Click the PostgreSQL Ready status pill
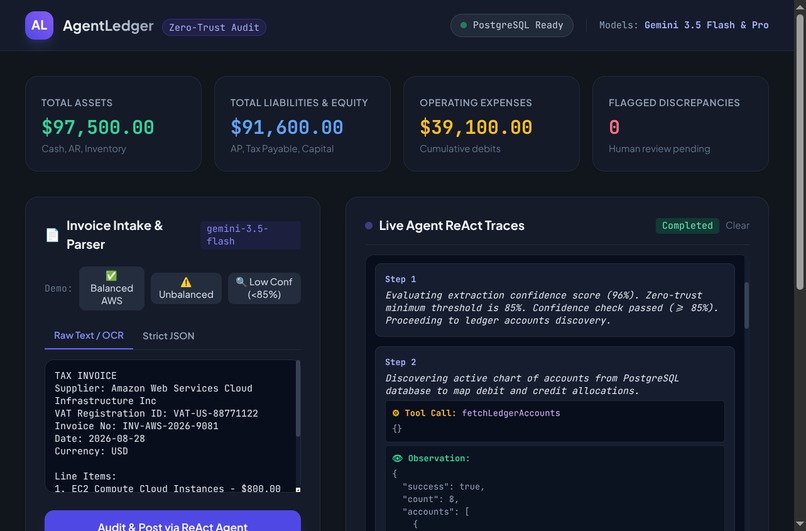Screen dimensions: 806x531 point(512,25)
